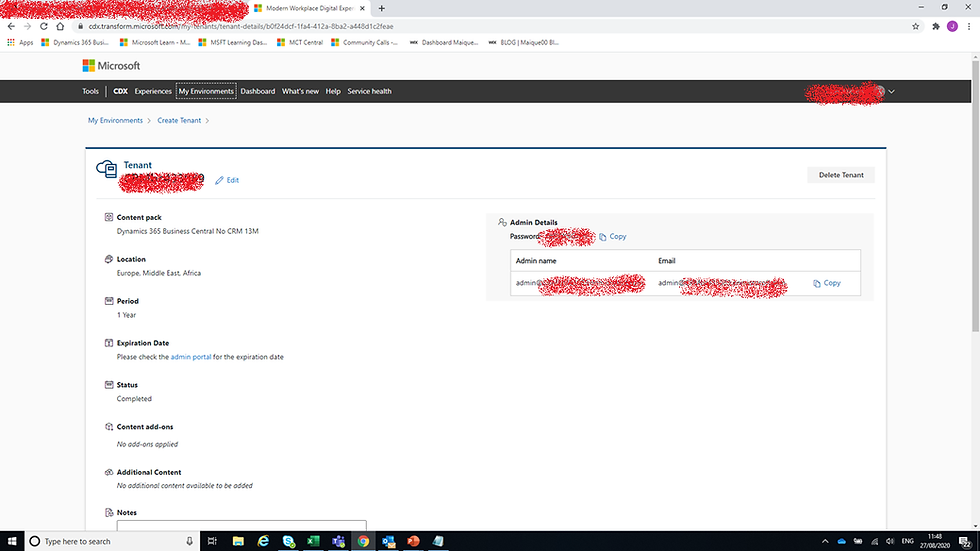Click the Location globe icon

[109, 259]
